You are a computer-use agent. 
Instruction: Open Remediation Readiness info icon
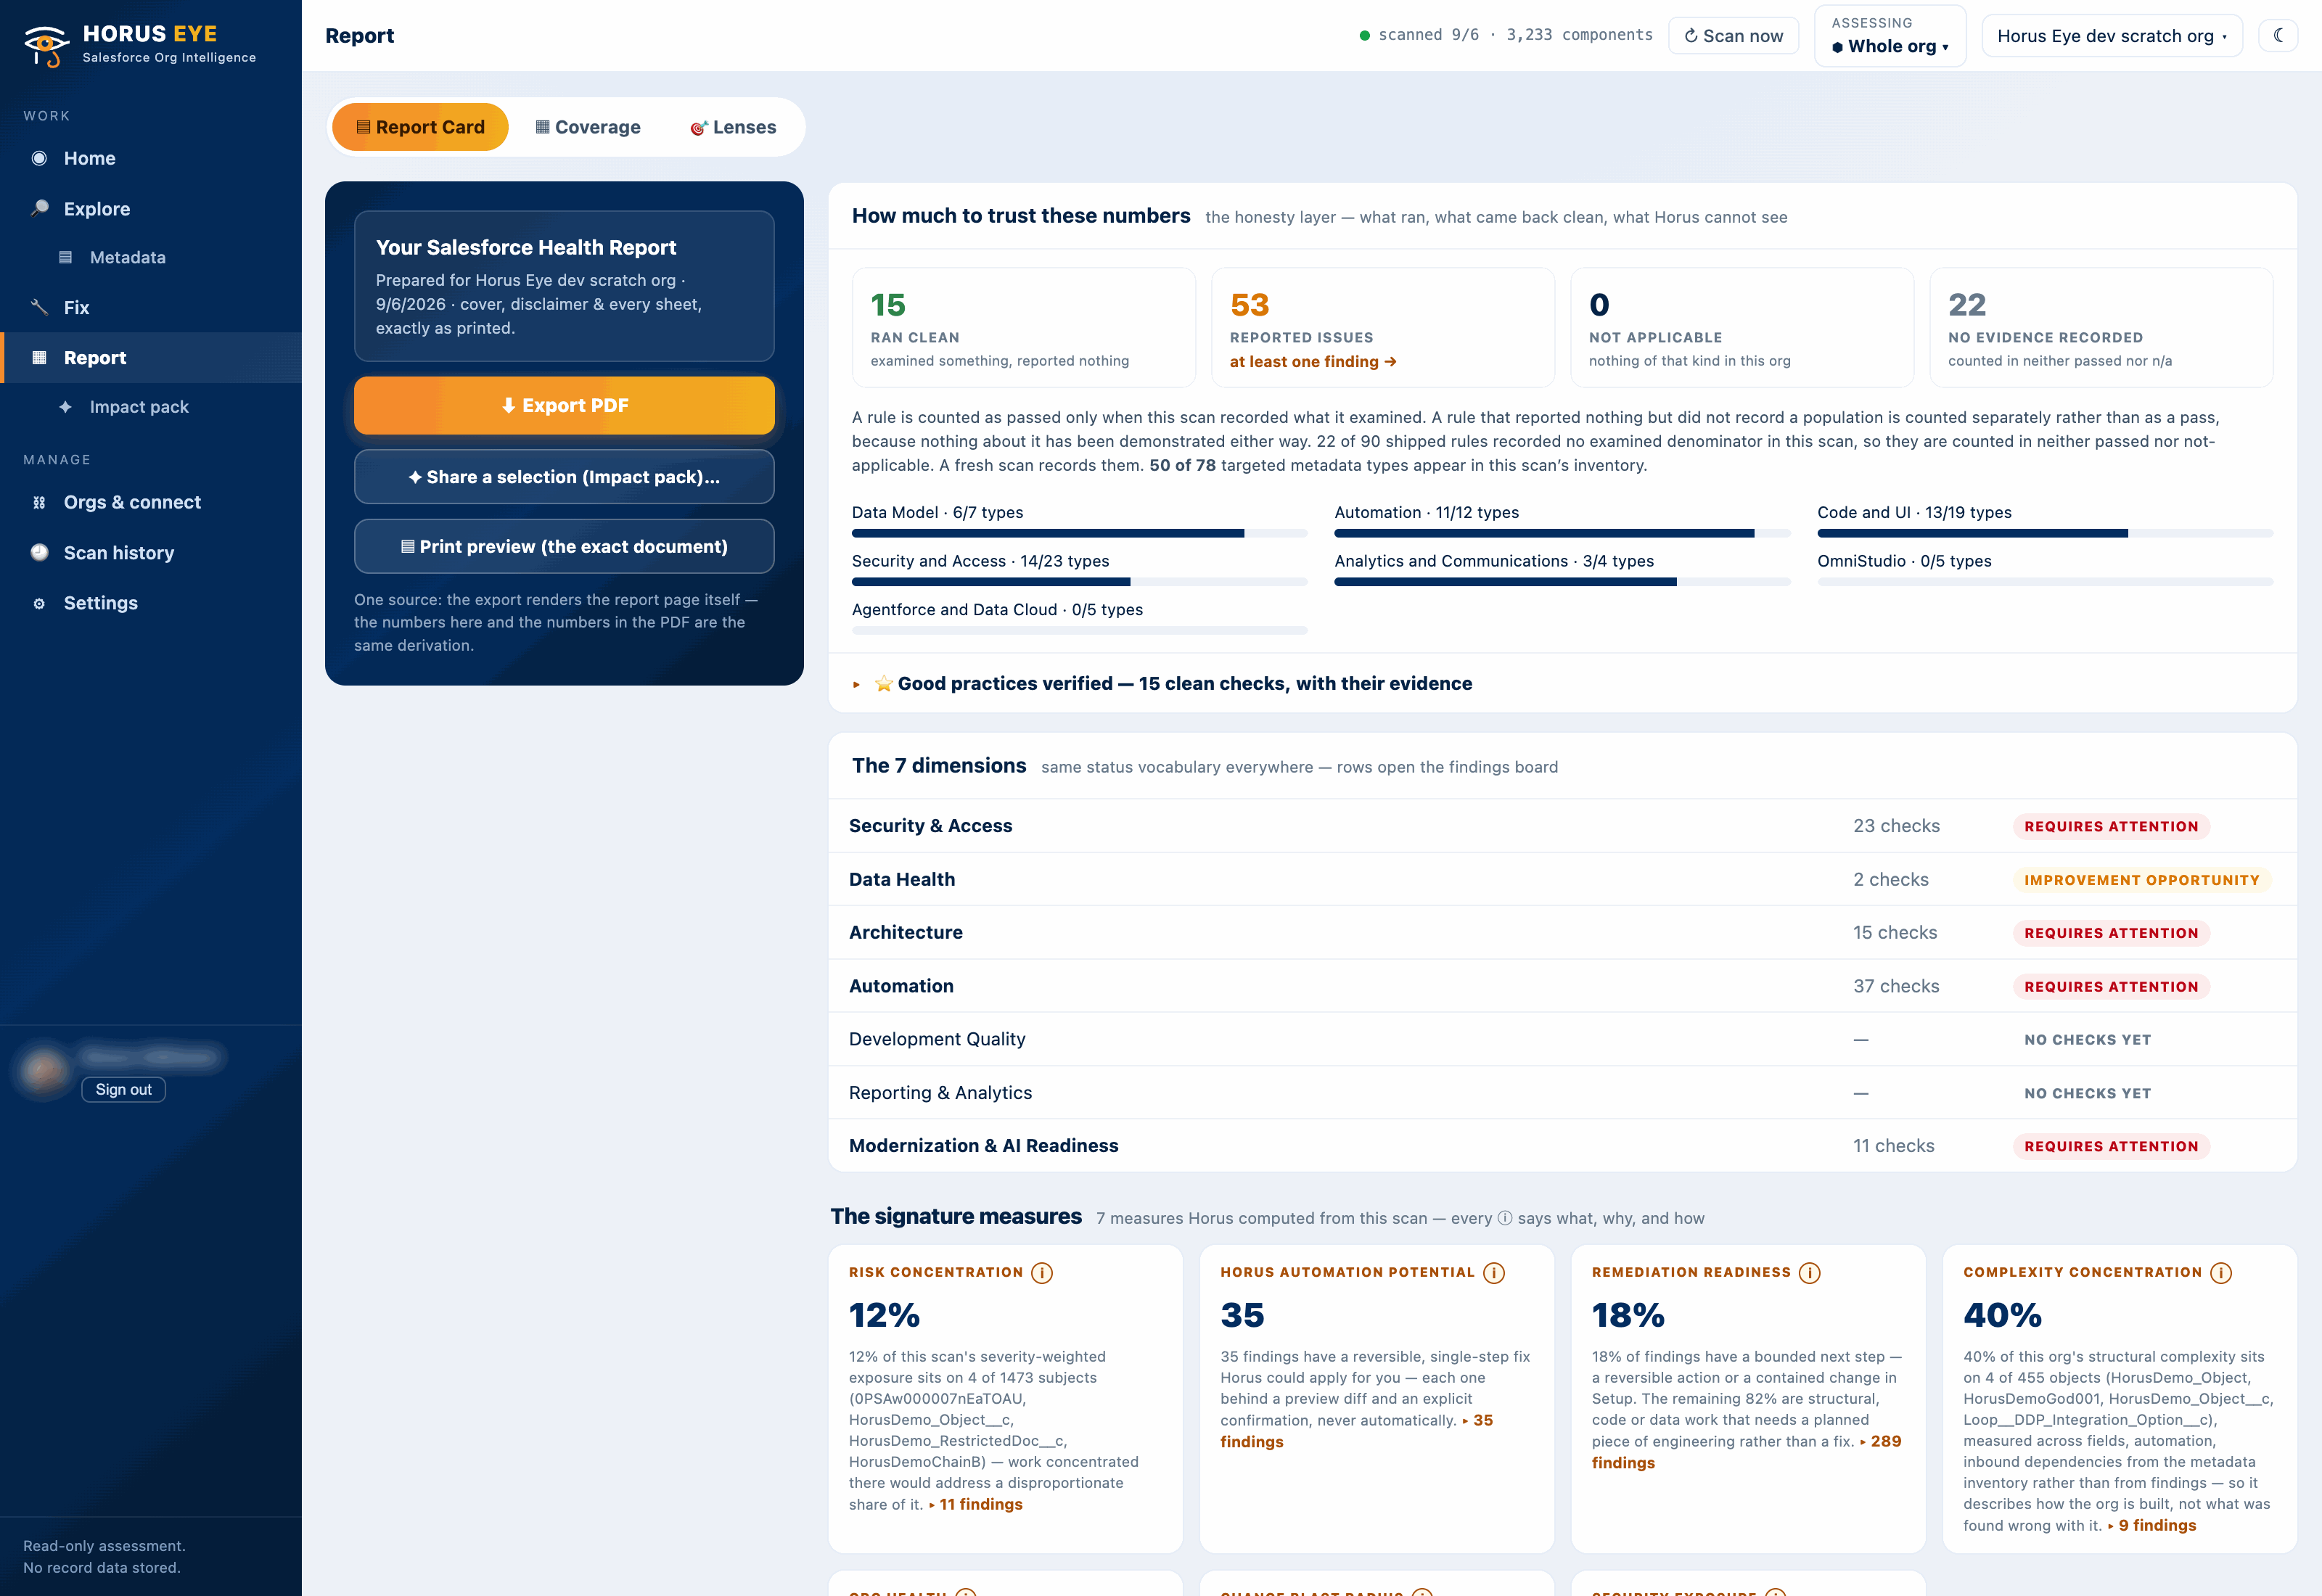1810,1272
